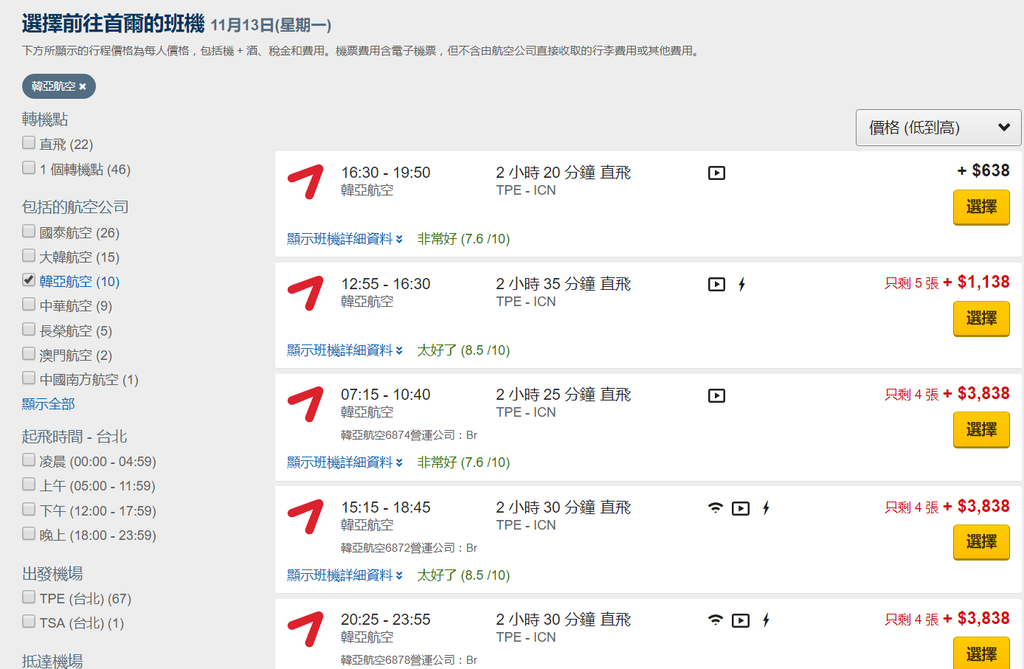
Task: Click the 選擇前往首爾的班機 page heading
Action: pos(113,24)
